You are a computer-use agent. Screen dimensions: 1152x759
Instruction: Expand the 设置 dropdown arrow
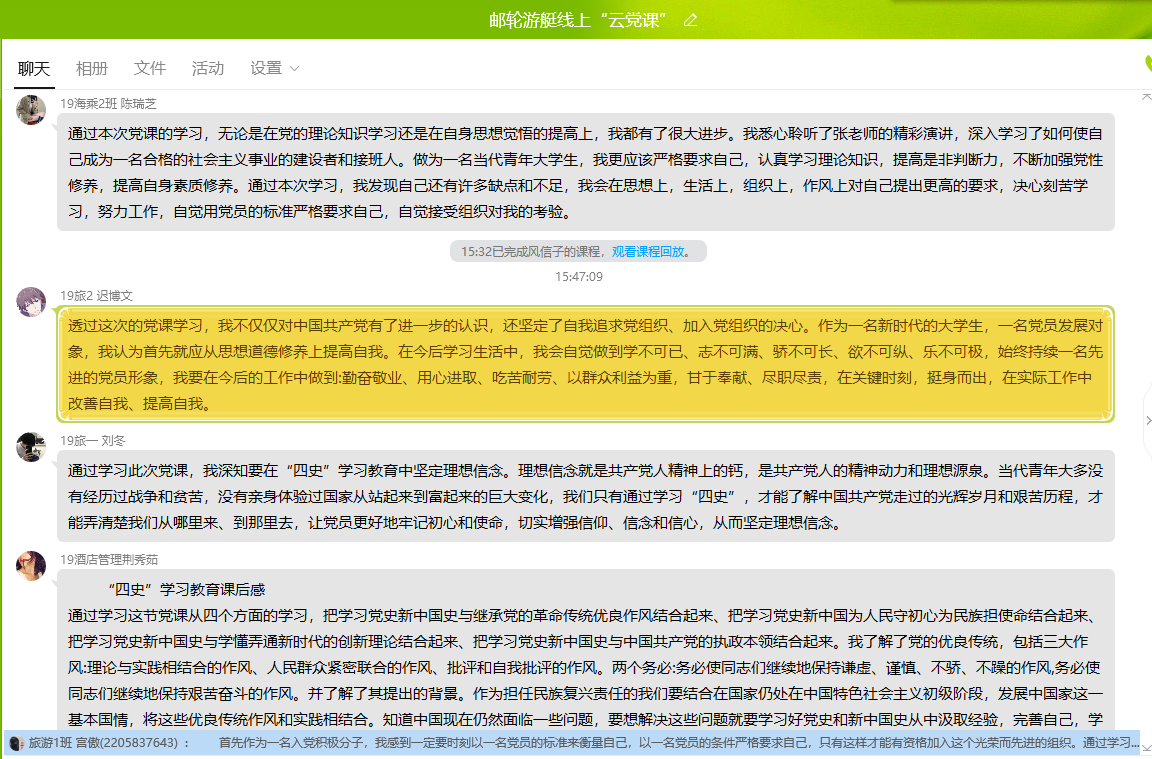pos(295,68)
